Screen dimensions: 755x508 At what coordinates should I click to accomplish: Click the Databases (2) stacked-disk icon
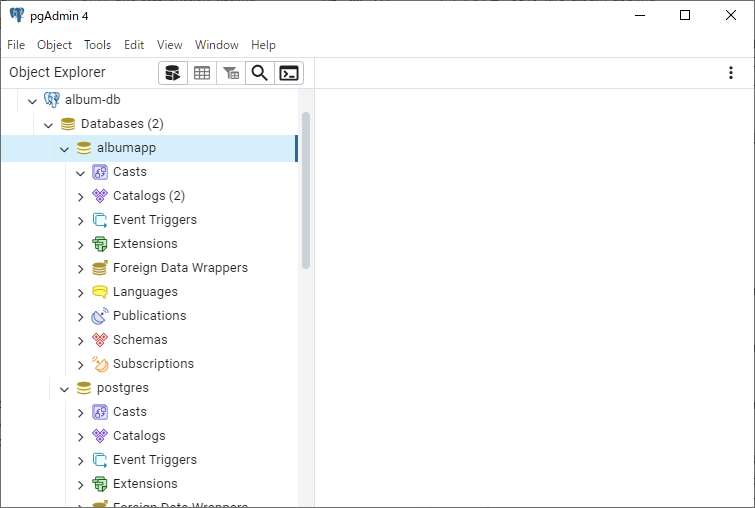(68, 124)
